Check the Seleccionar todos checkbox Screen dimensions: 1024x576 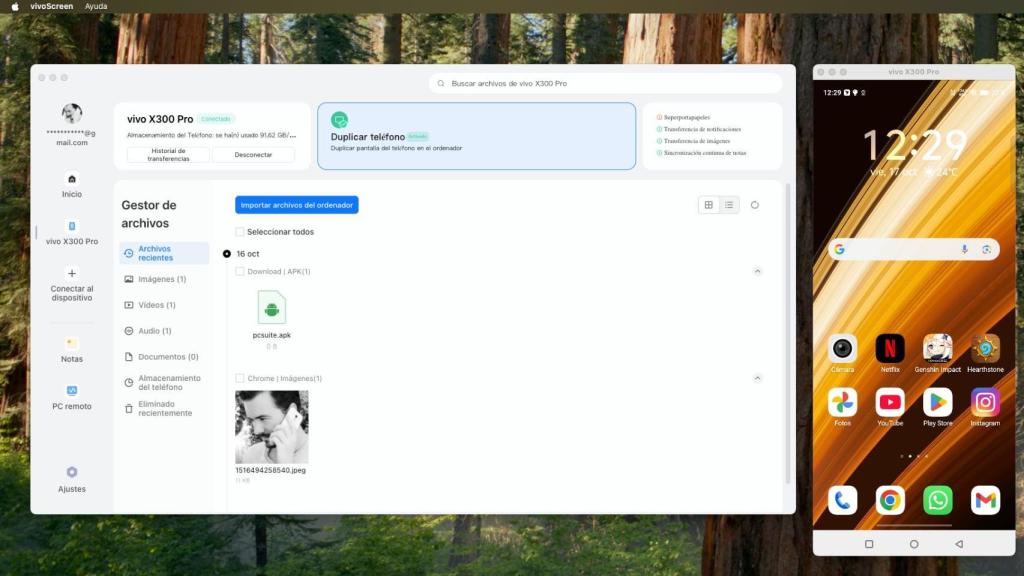(x=239, y=231)
